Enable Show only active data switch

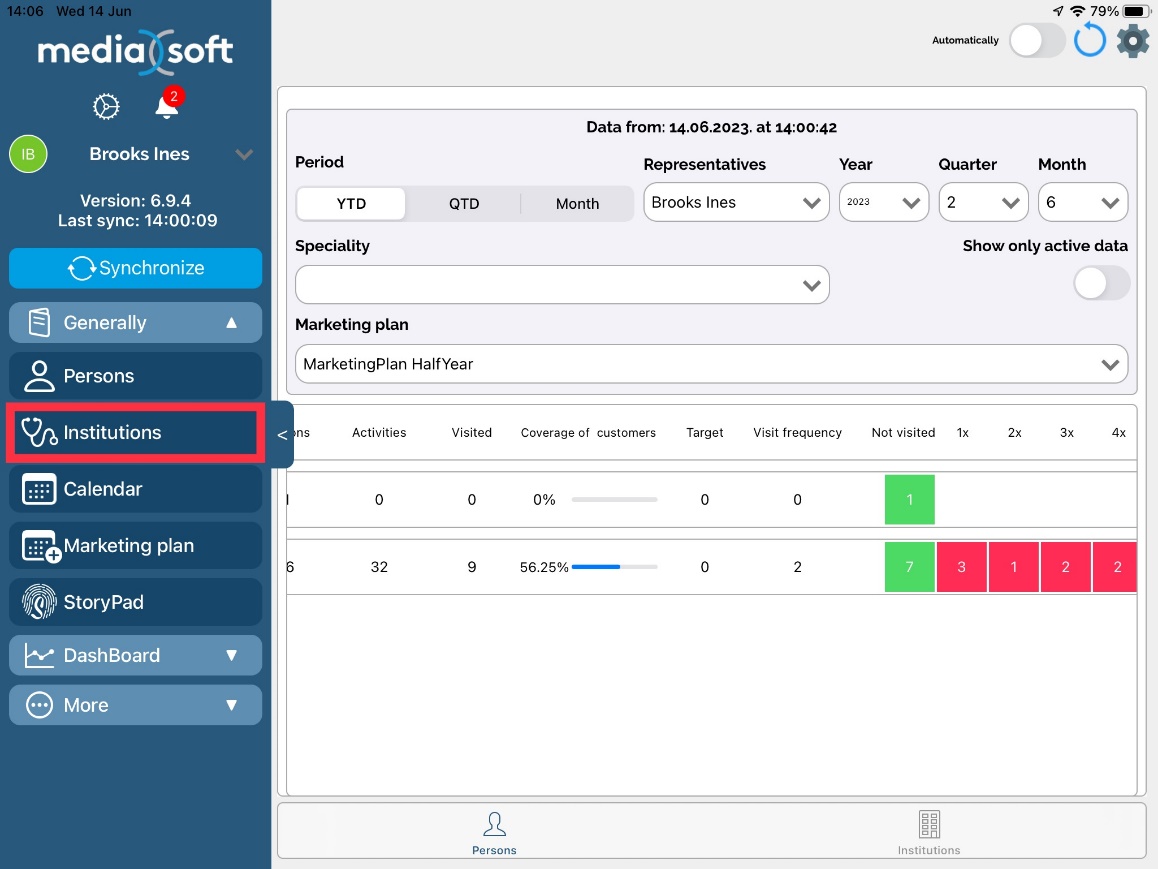(1101, 283)
